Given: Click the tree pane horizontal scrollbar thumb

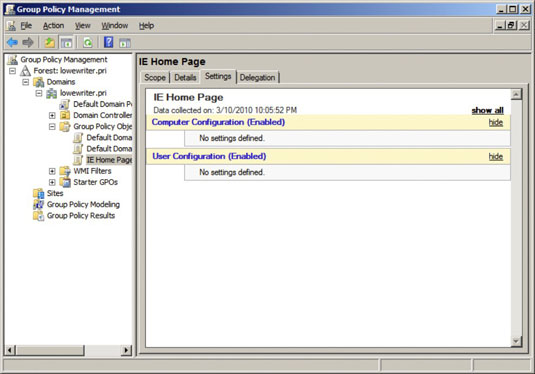Looking at the screenshot, I should tap(50, 350).
